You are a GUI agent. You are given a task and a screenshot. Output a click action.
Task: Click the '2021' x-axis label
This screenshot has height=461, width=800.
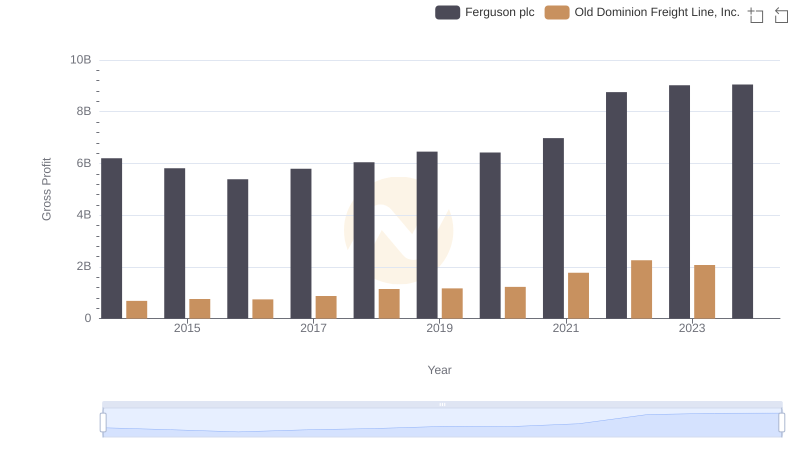pyautogui.click(x=566, y=328)
